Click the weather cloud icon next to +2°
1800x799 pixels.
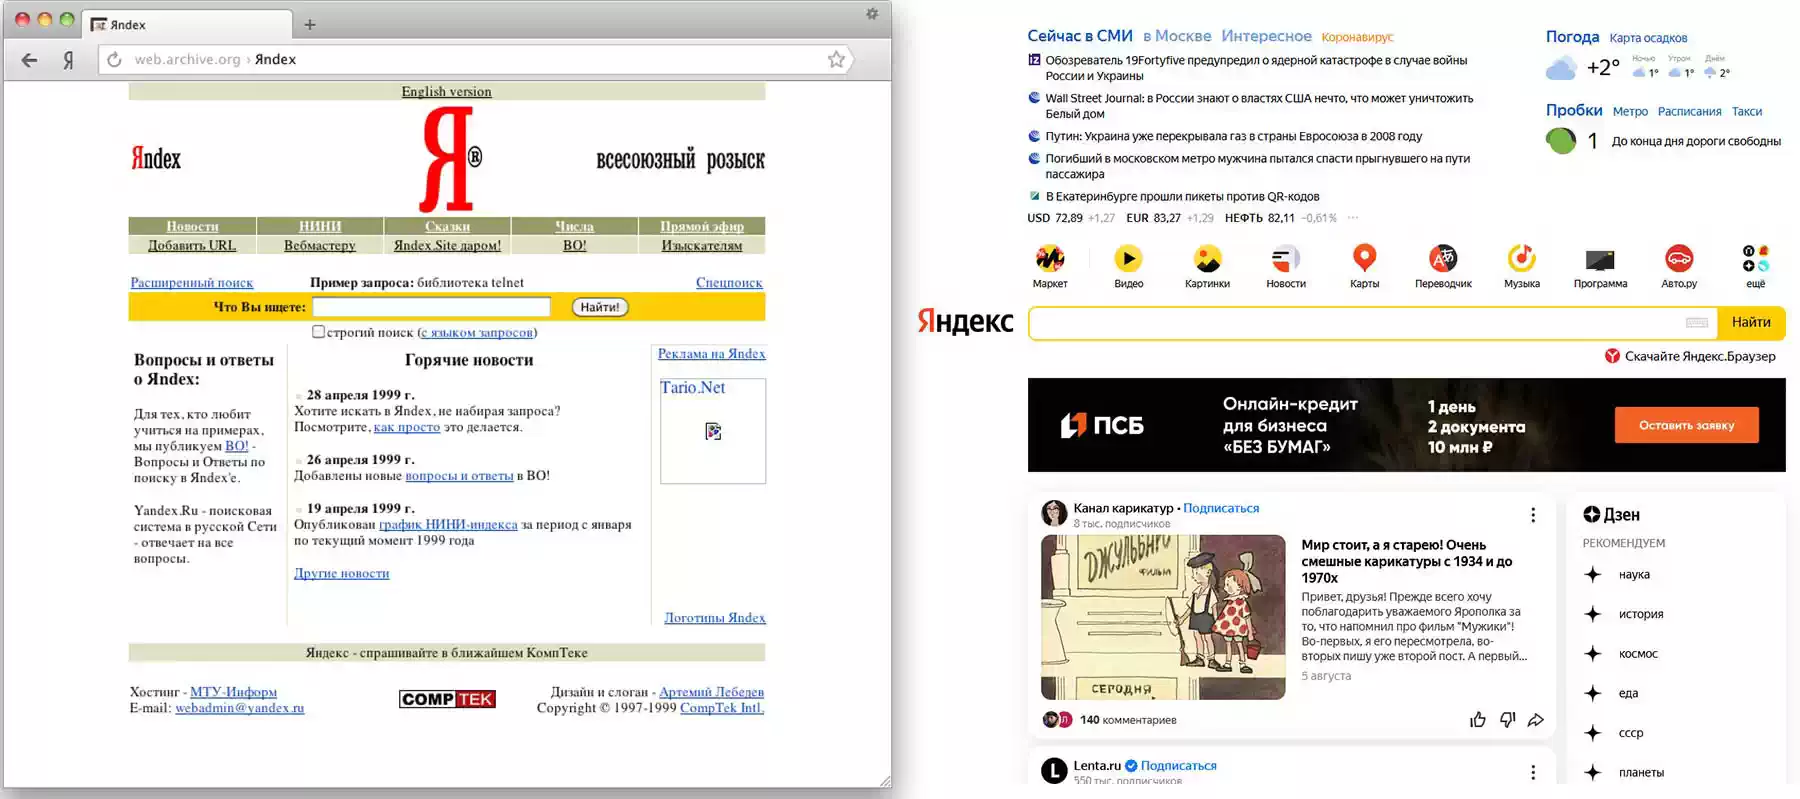click(x=1561, y=68)
